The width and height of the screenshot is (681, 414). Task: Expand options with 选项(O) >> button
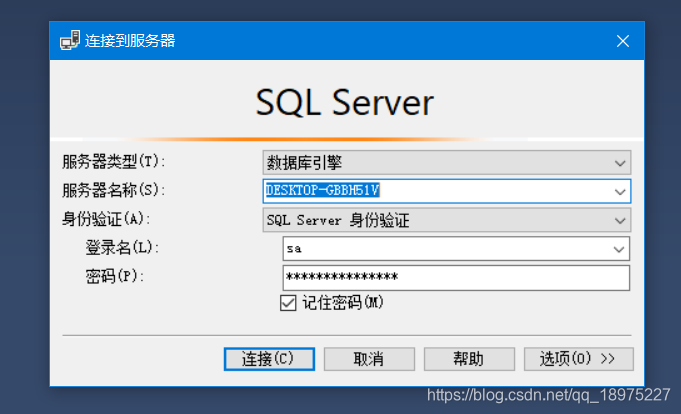click(579, 359)
